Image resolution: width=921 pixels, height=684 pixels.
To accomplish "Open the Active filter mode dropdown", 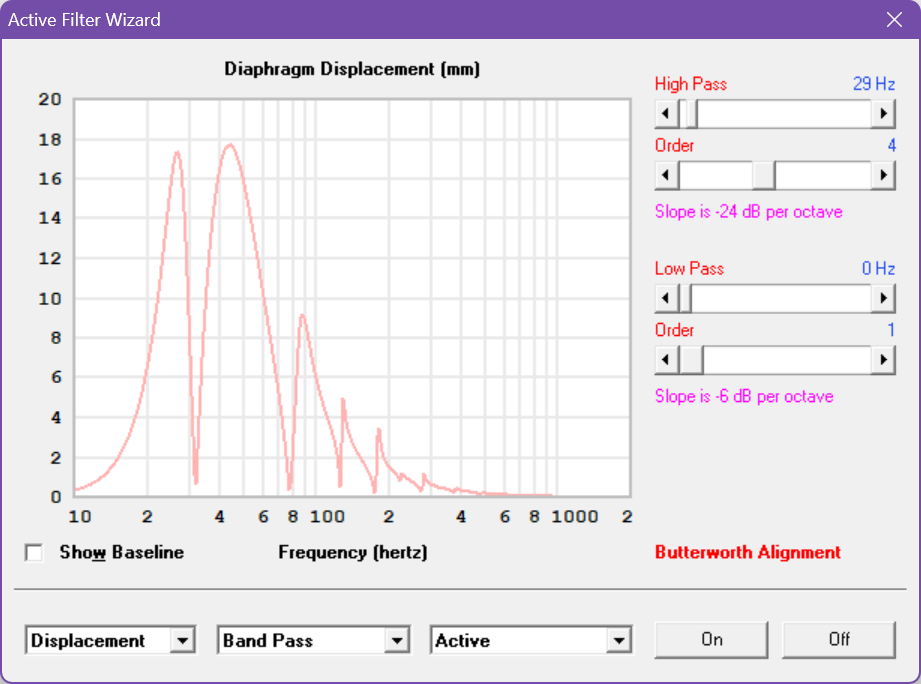I will coord(619,641).
